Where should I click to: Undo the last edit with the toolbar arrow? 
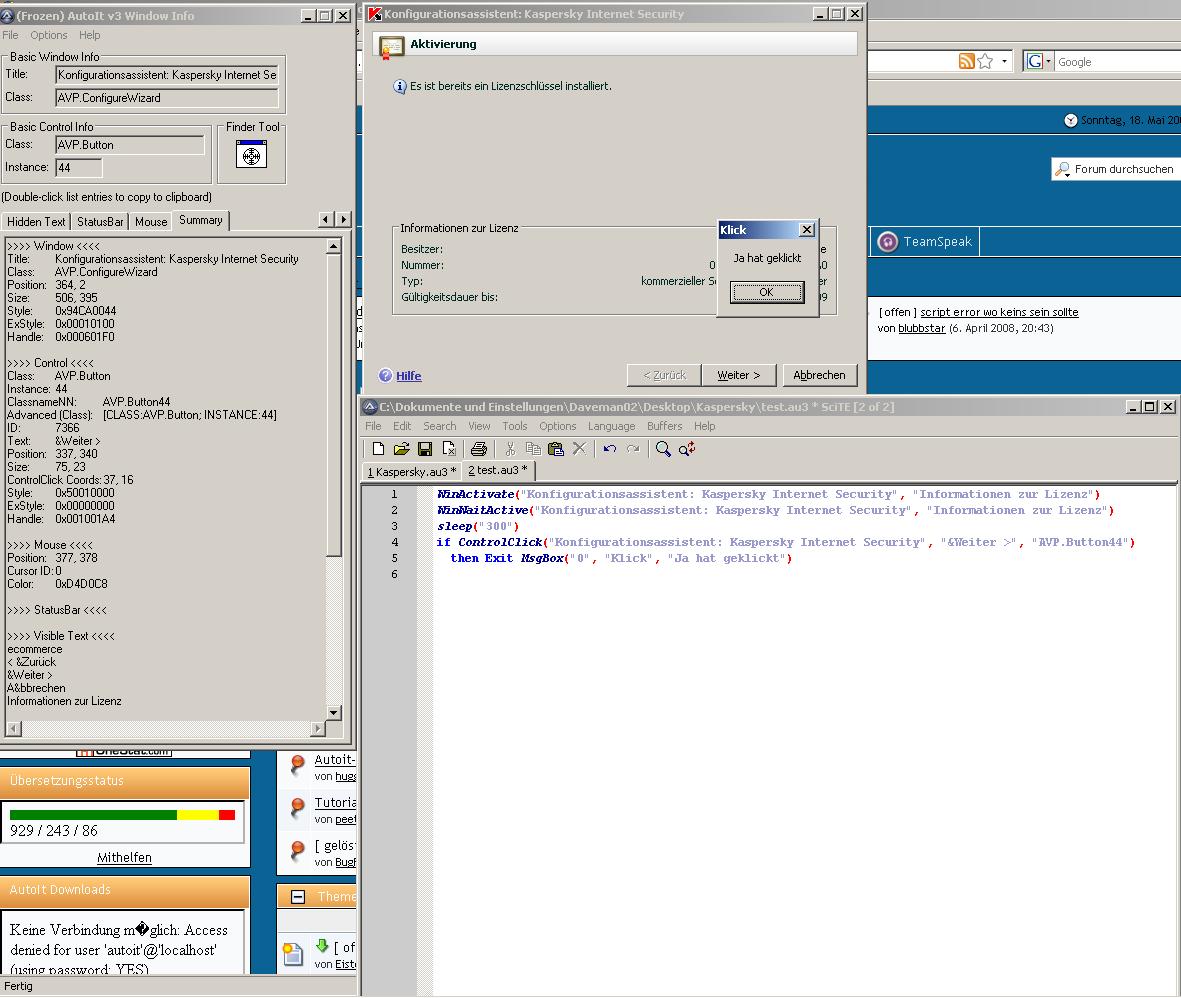tap(609, 449)
